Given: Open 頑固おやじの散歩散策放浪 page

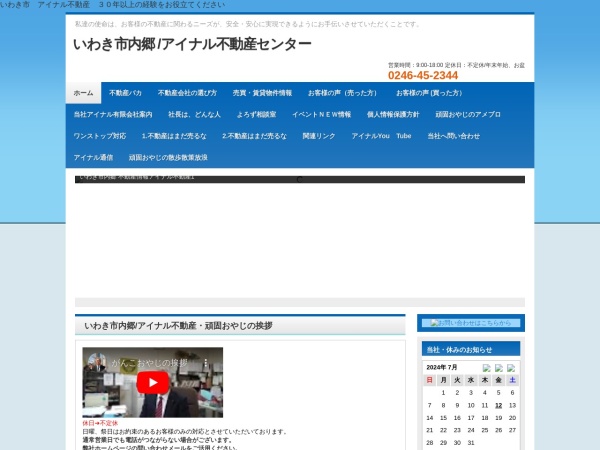Looking at the screenshot, I should 168,157.
